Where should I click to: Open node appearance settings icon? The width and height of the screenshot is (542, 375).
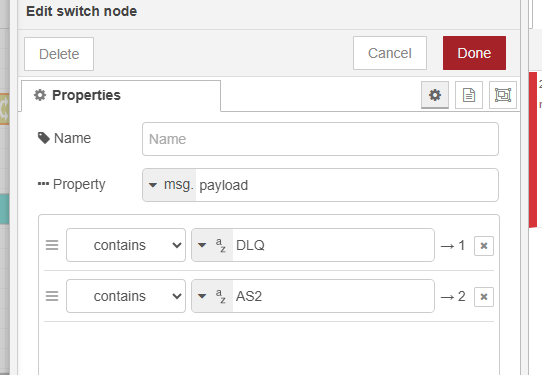503,95
